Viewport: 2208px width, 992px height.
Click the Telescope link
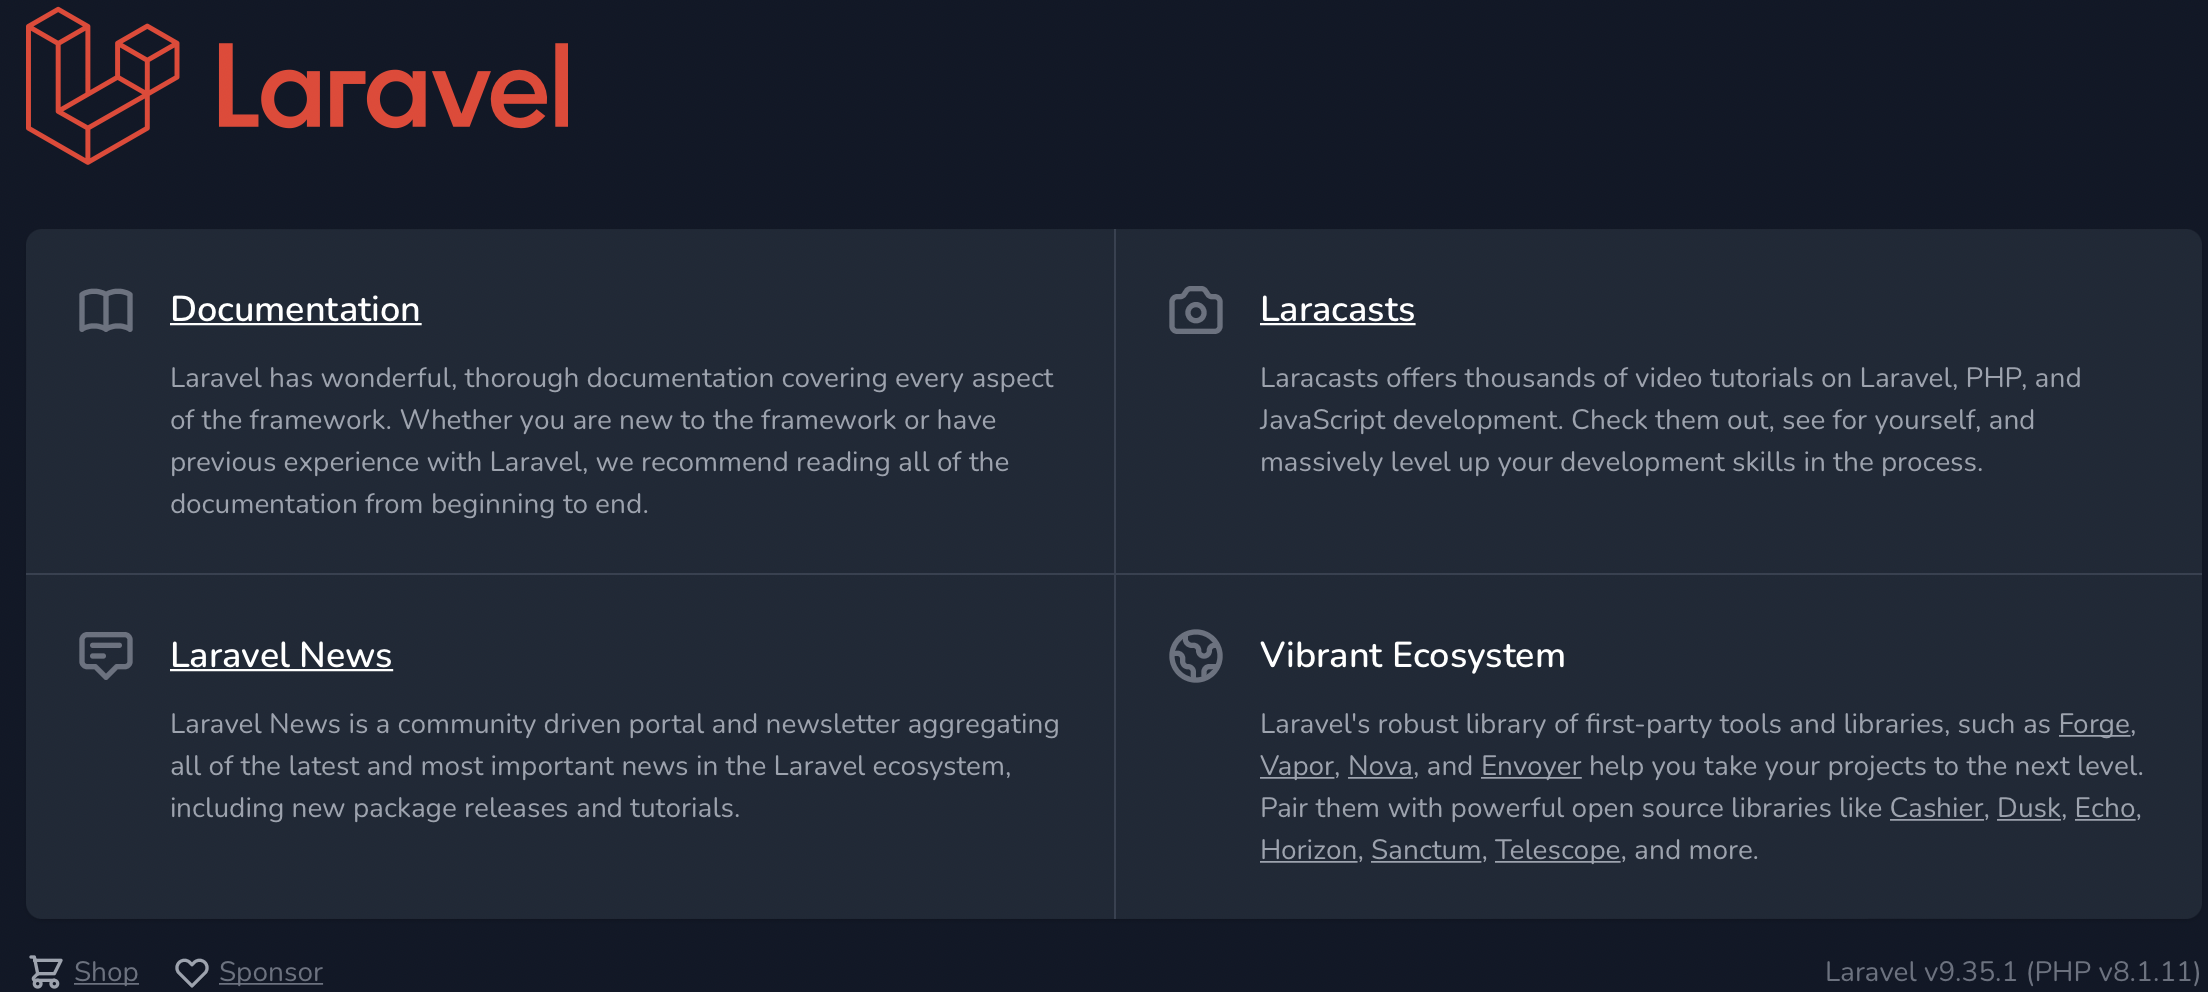pyautogui.click(x=1556, y=850)
